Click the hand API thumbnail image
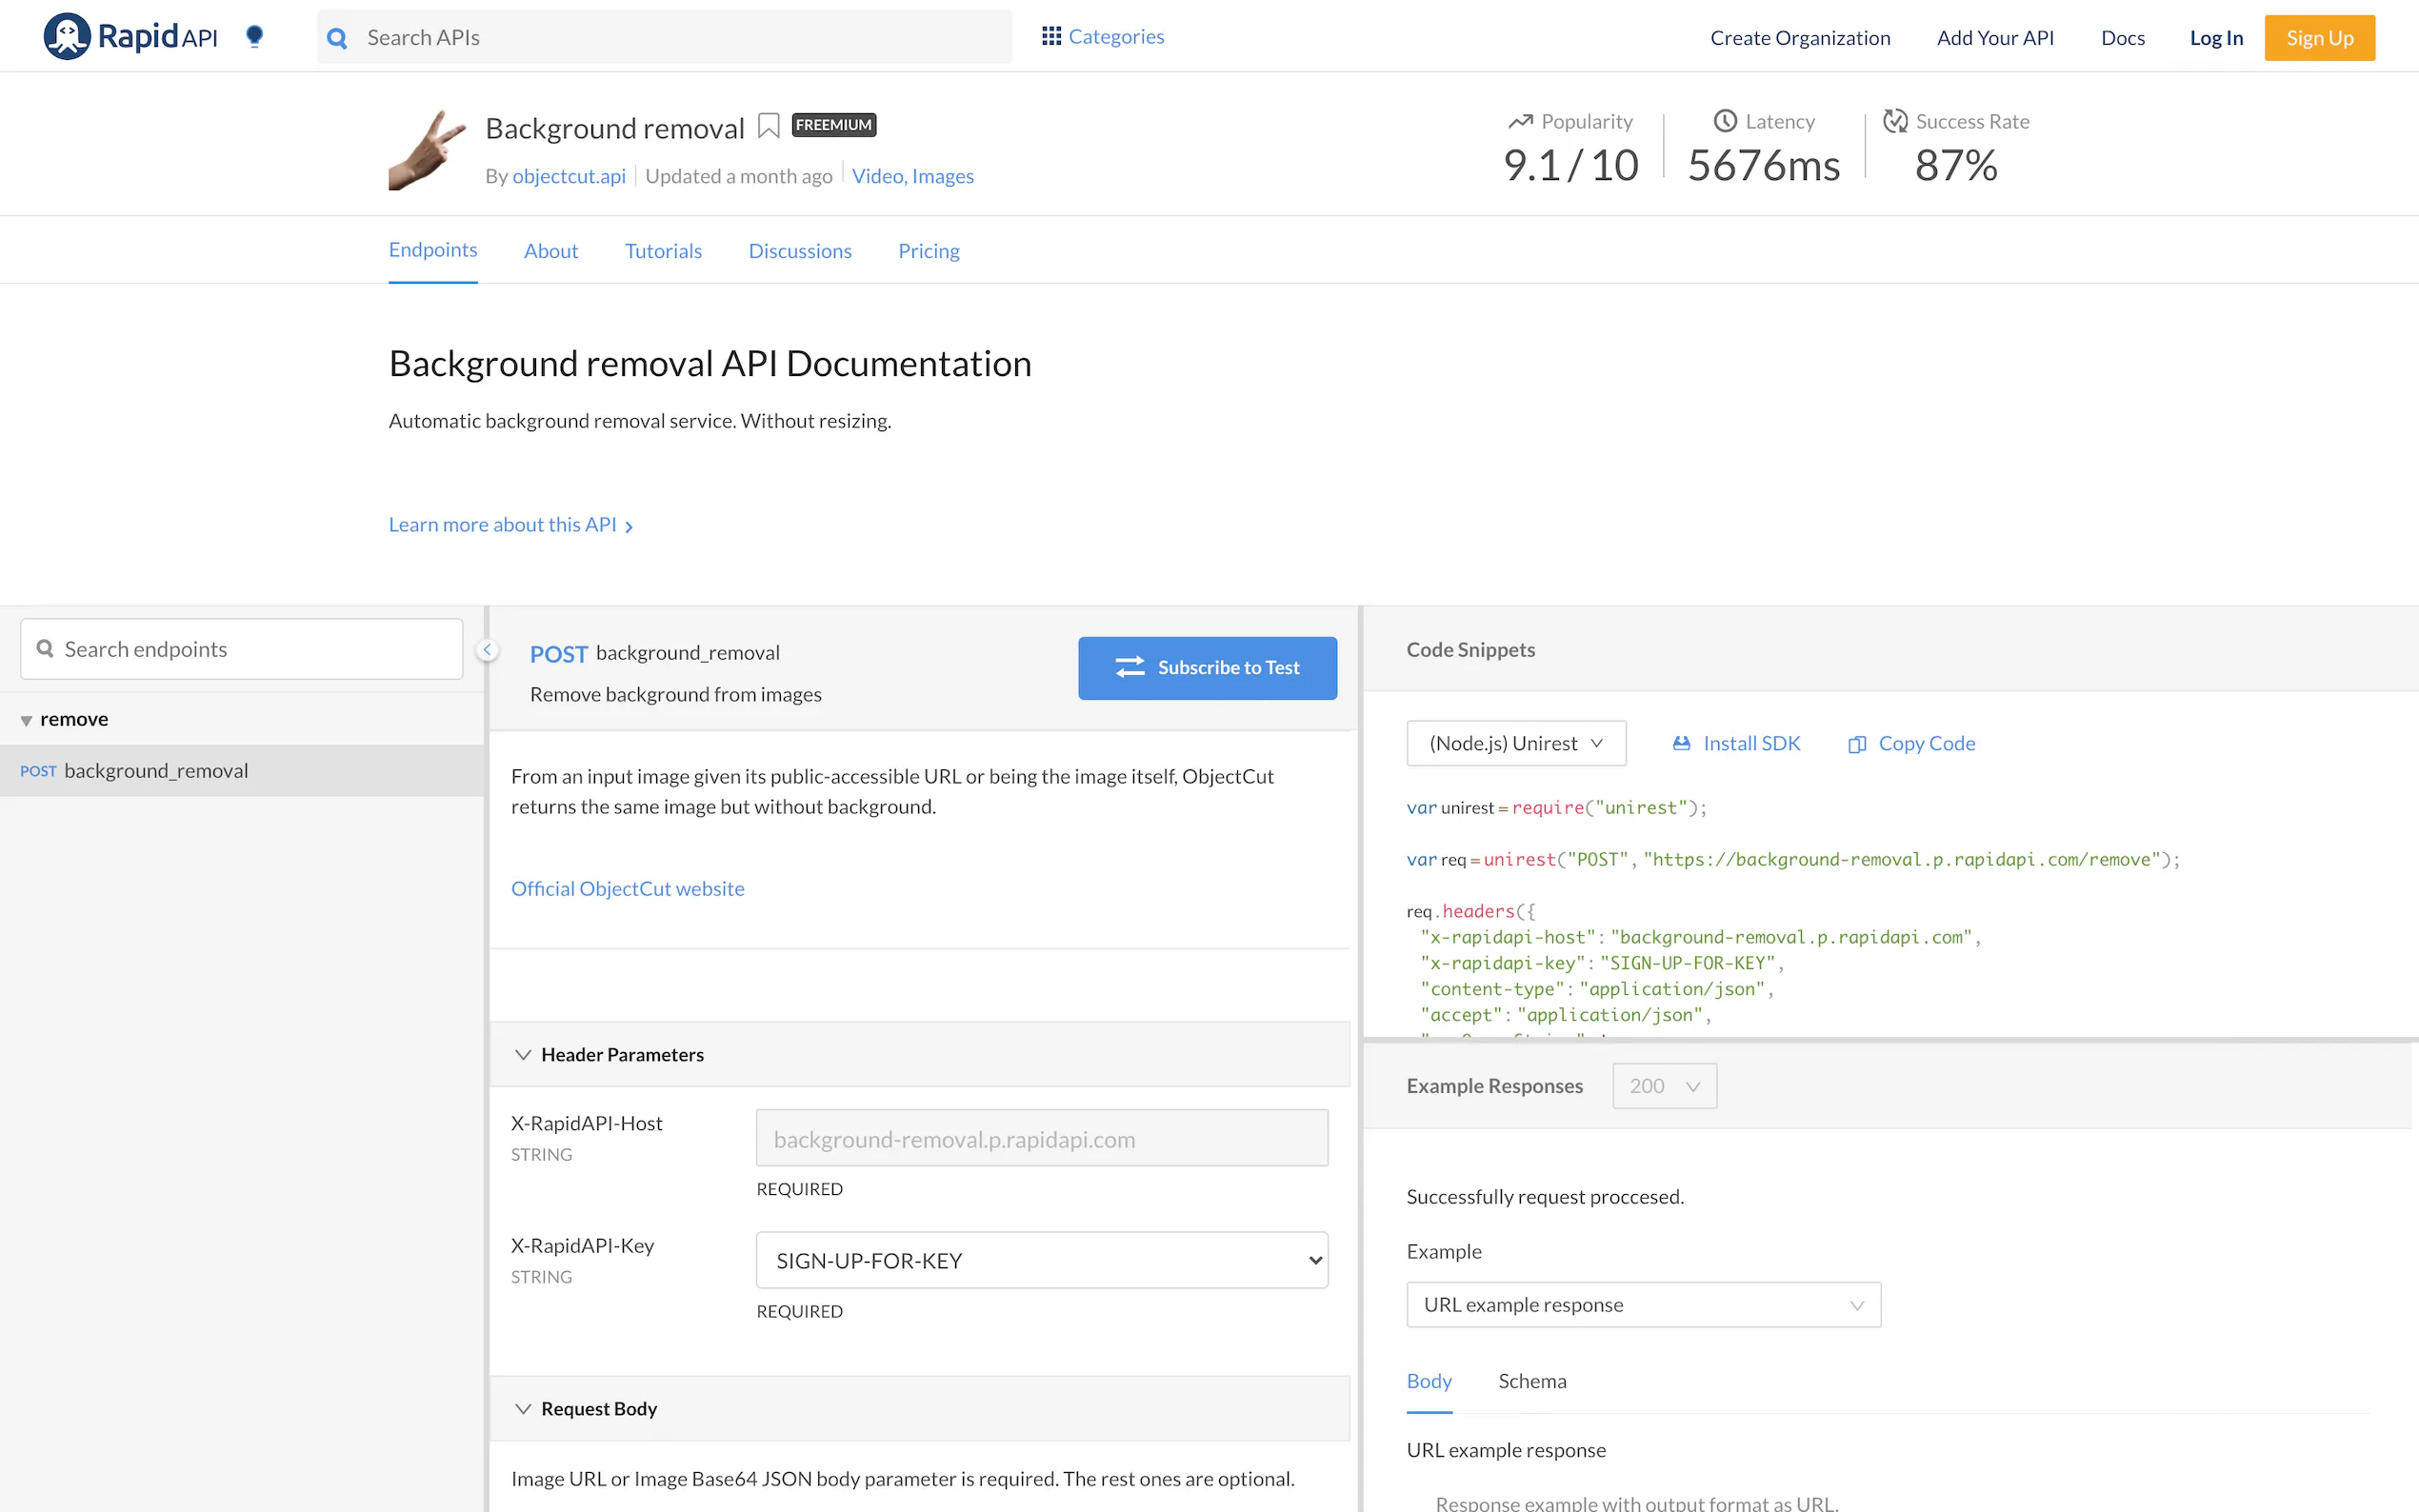Image resolution: width=2419 pixels, height=1512 pixels. pyautogui.click(x=427, y=150)
